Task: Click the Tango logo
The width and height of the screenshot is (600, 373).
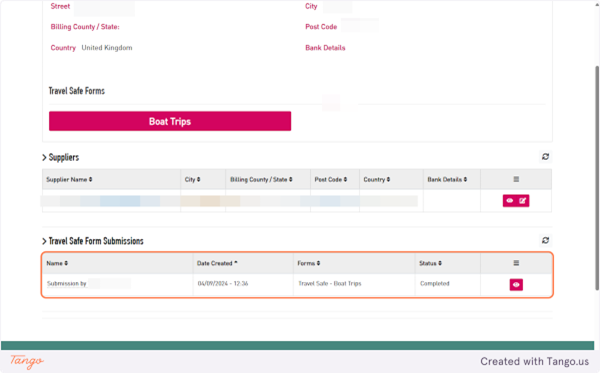Action: coord(27,361)
